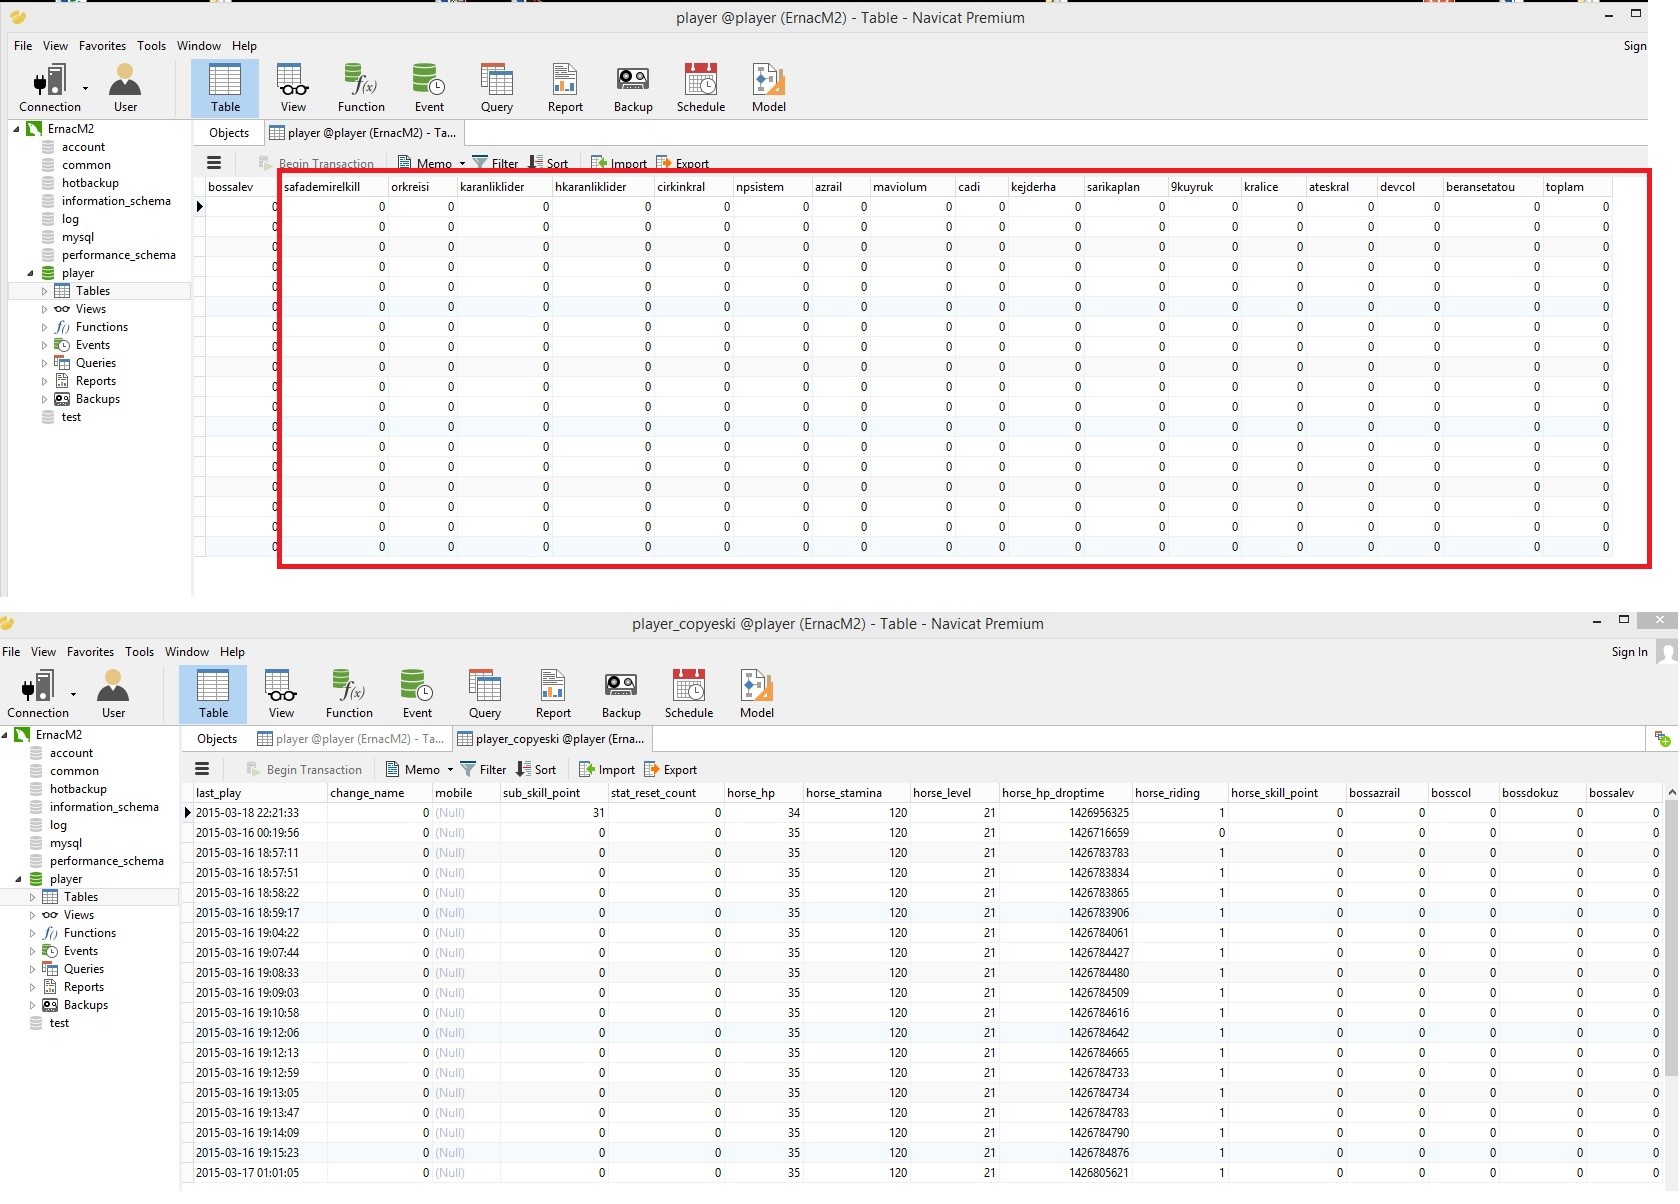Click Model icon in upper window toolbar

769,88
